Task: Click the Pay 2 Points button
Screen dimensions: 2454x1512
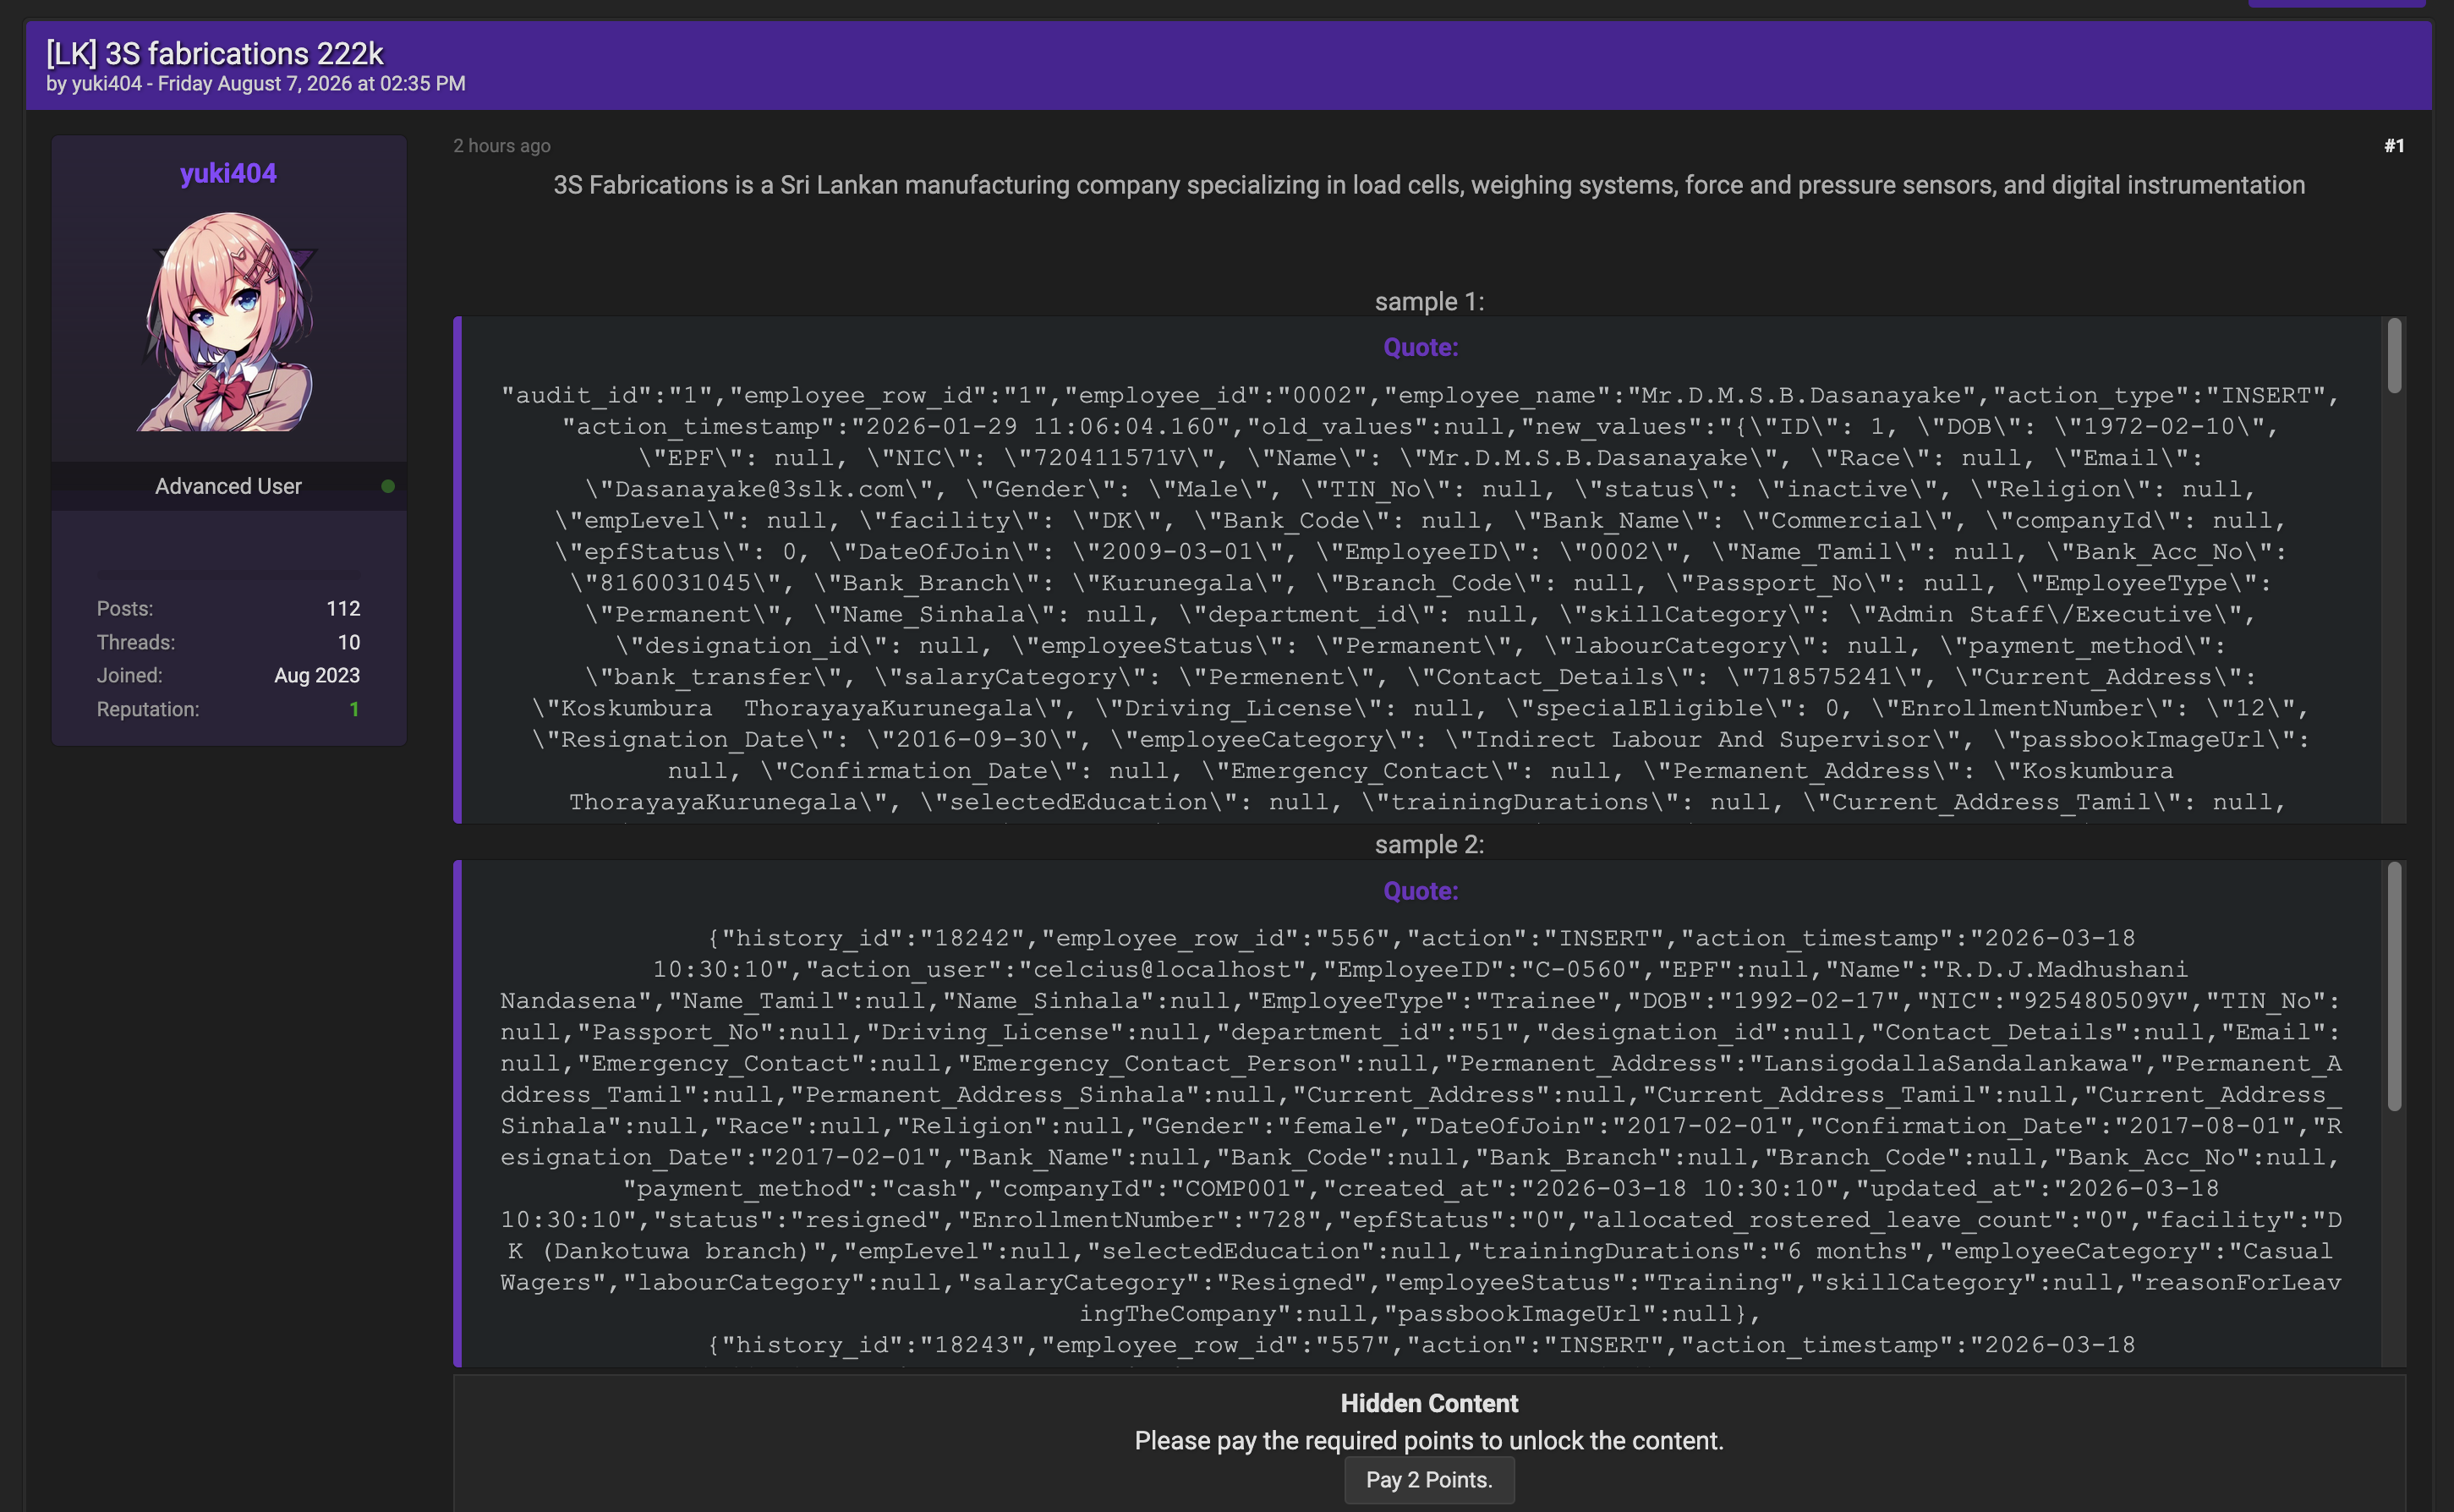Action: (x=1429, y=1479)
